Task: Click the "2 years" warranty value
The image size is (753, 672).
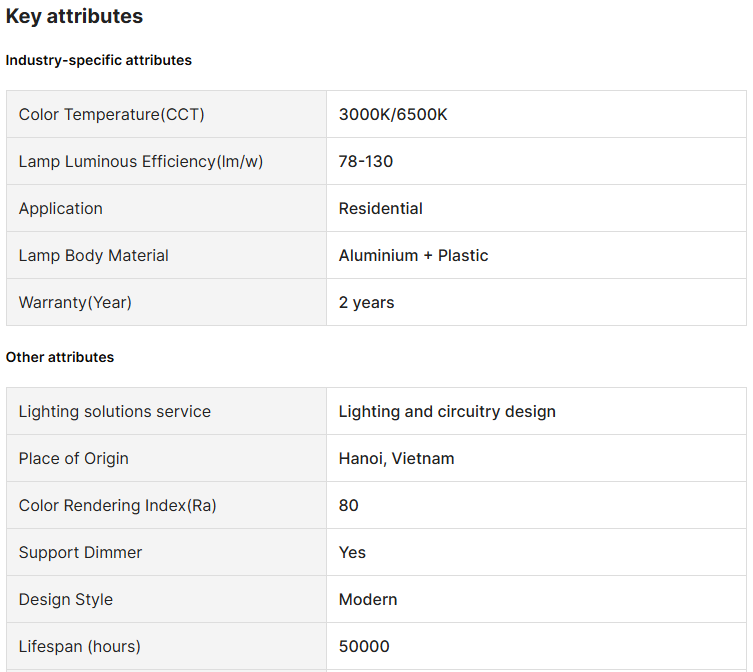Action: click(366, 303)
